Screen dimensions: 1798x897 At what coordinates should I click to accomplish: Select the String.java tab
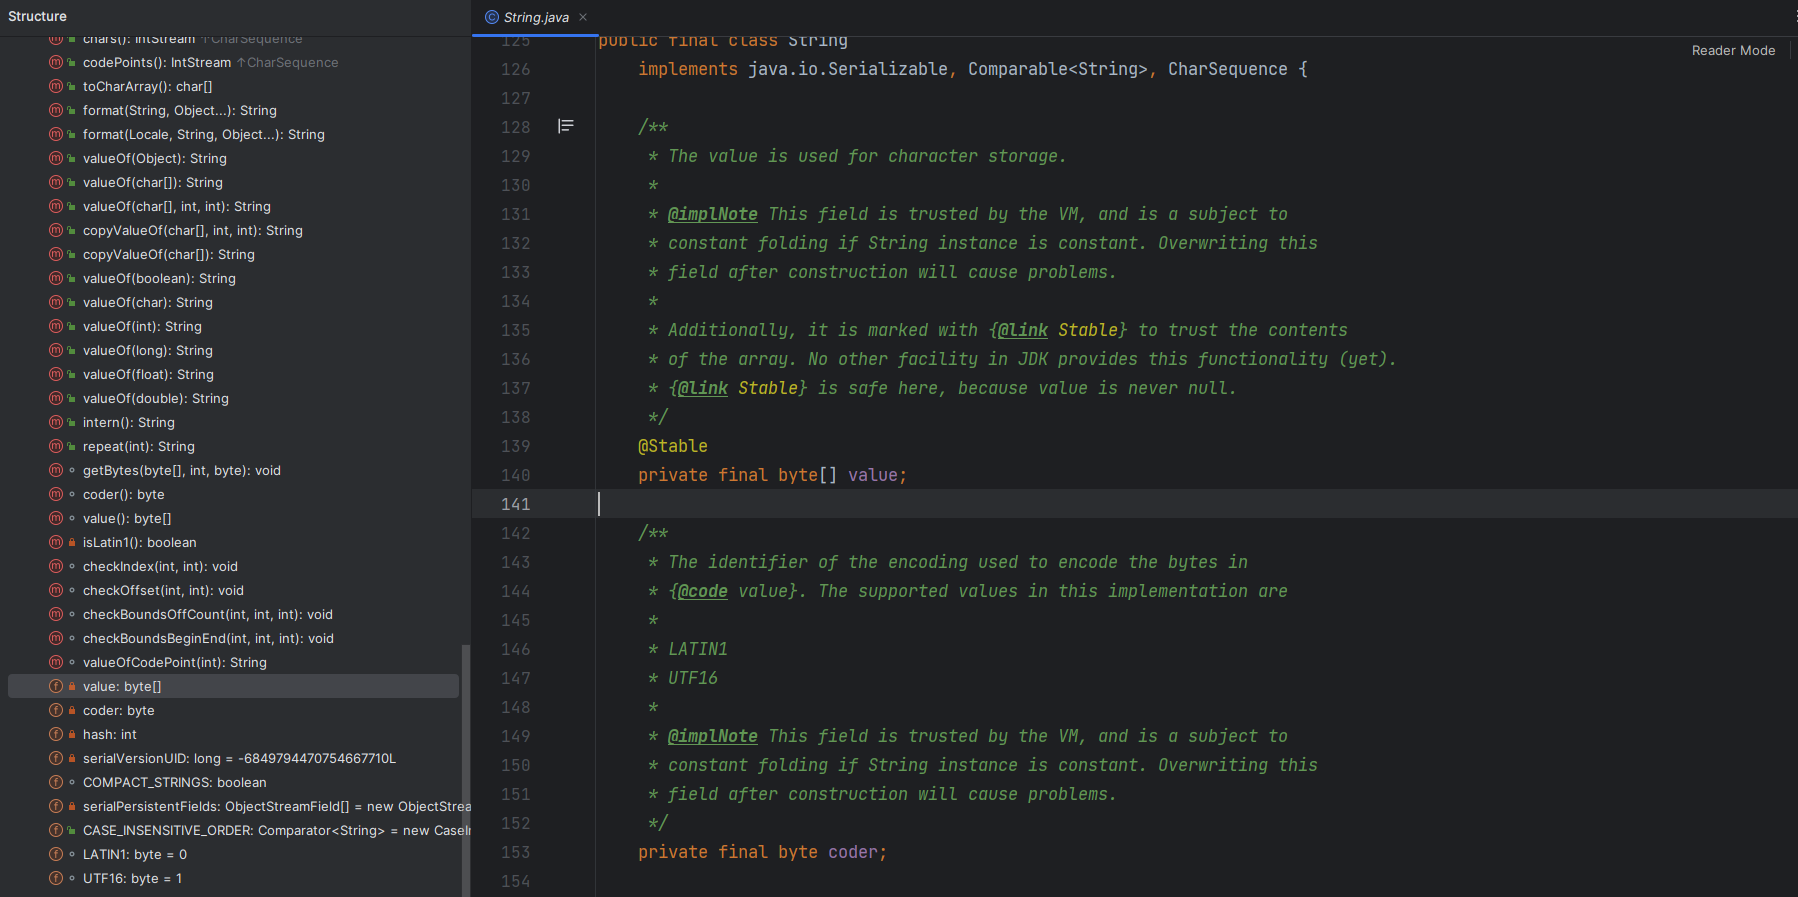pos(535,17)
